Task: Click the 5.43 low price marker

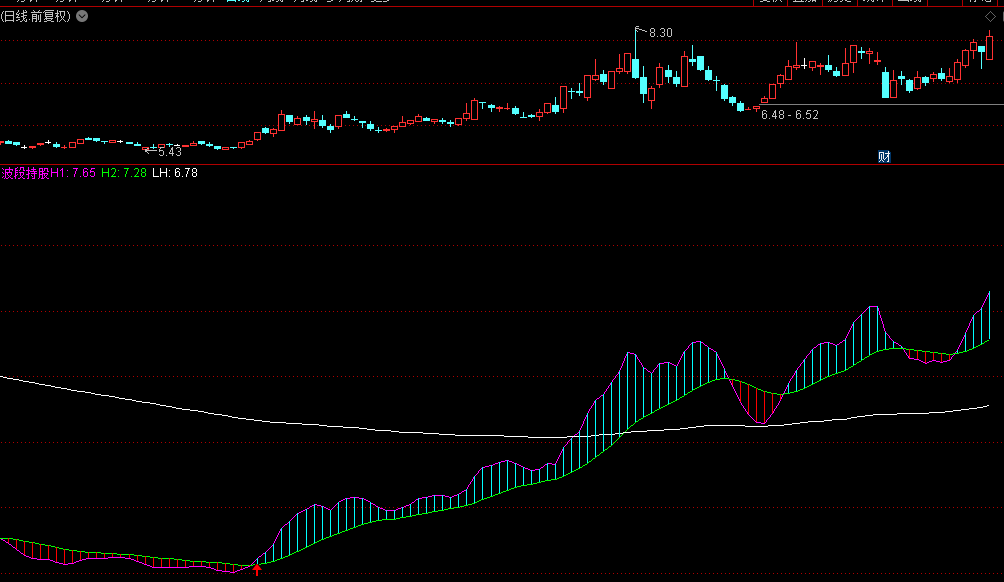Action: 168,152
